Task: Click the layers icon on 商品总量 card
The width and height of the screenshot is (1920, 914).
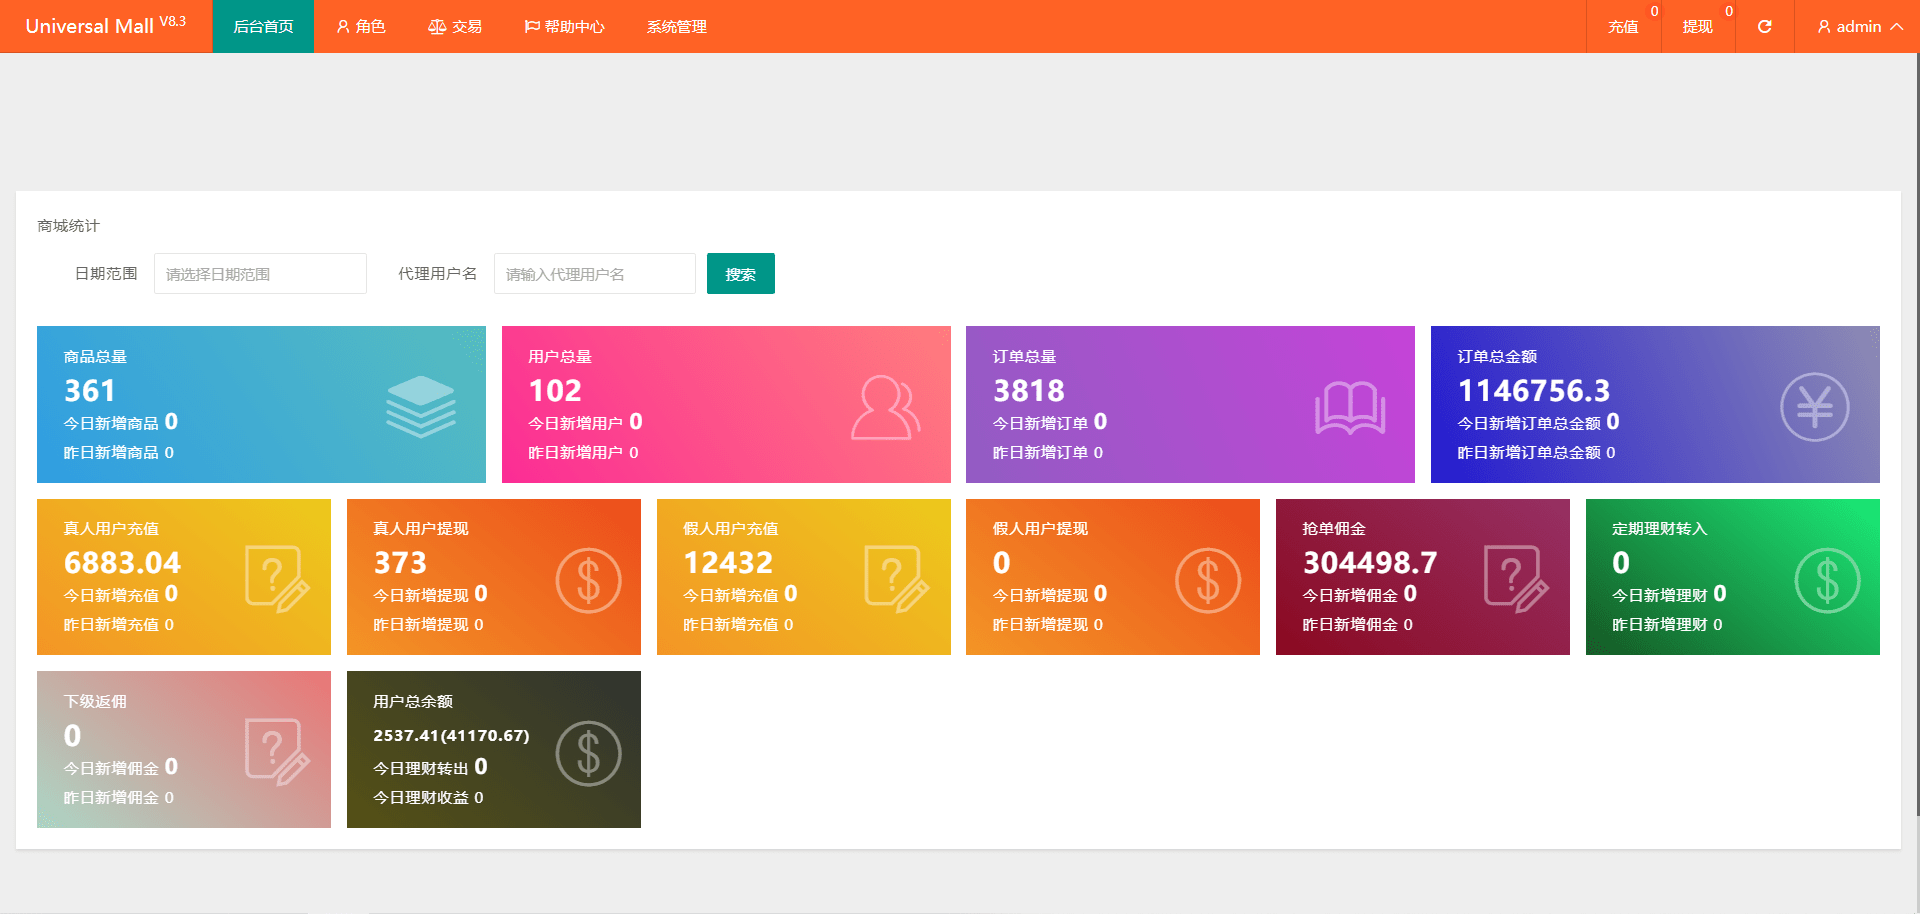Action: 421,405
